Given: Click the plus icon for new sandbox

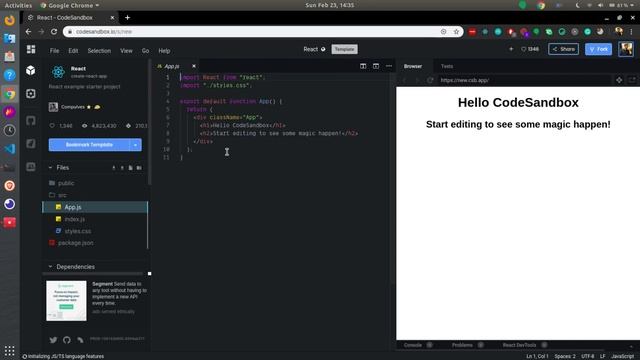Looking at the screenshot, I should point(511,49).
